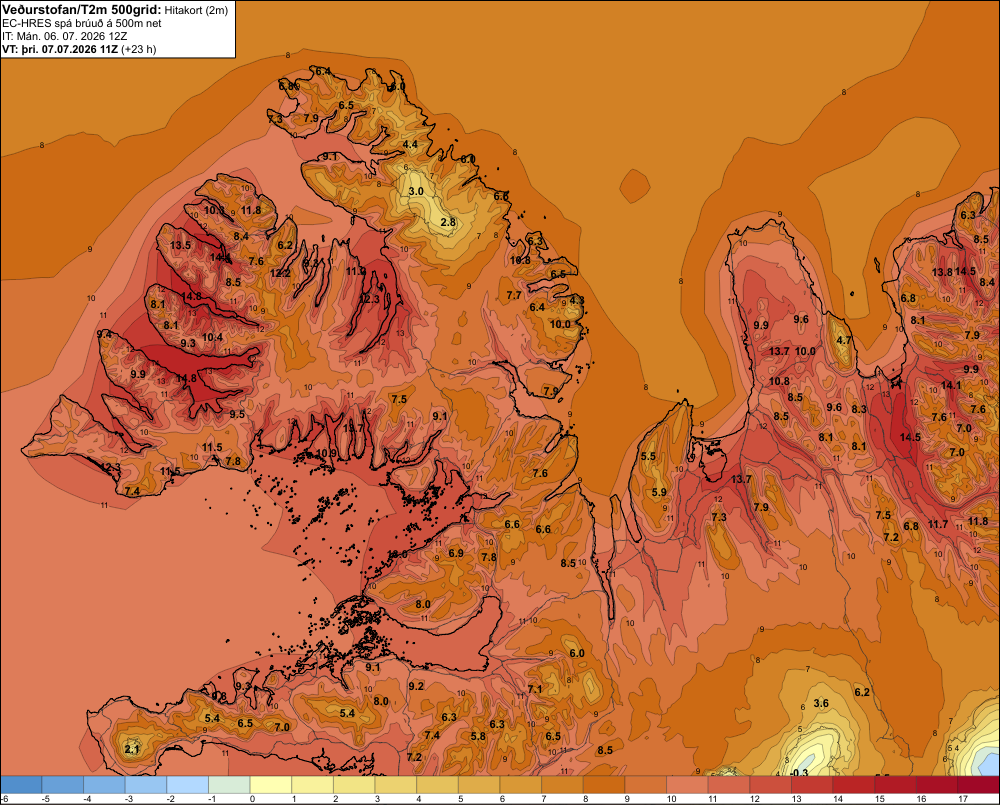Click the legend scale label '17'
This screenshot has height=805, width=1000.
(962, 799)
